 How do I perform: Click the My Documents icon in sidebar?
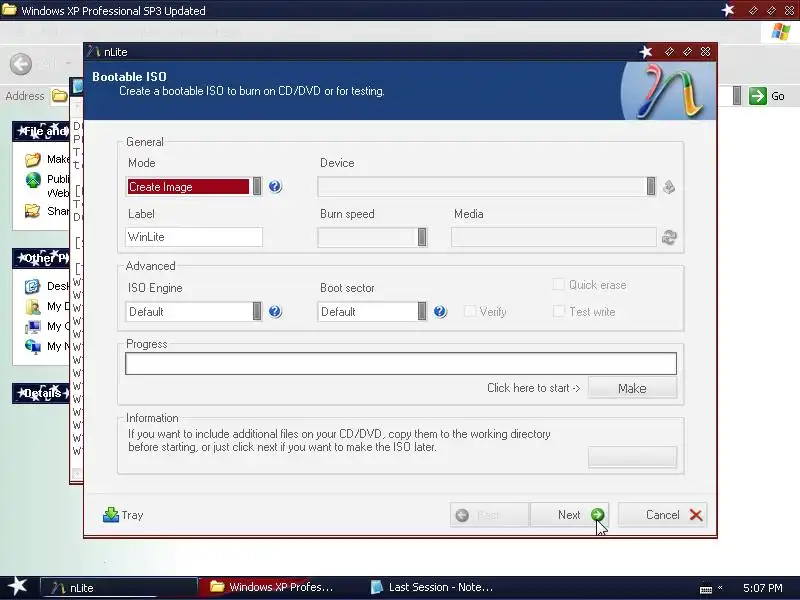click(x=33, y=306)
